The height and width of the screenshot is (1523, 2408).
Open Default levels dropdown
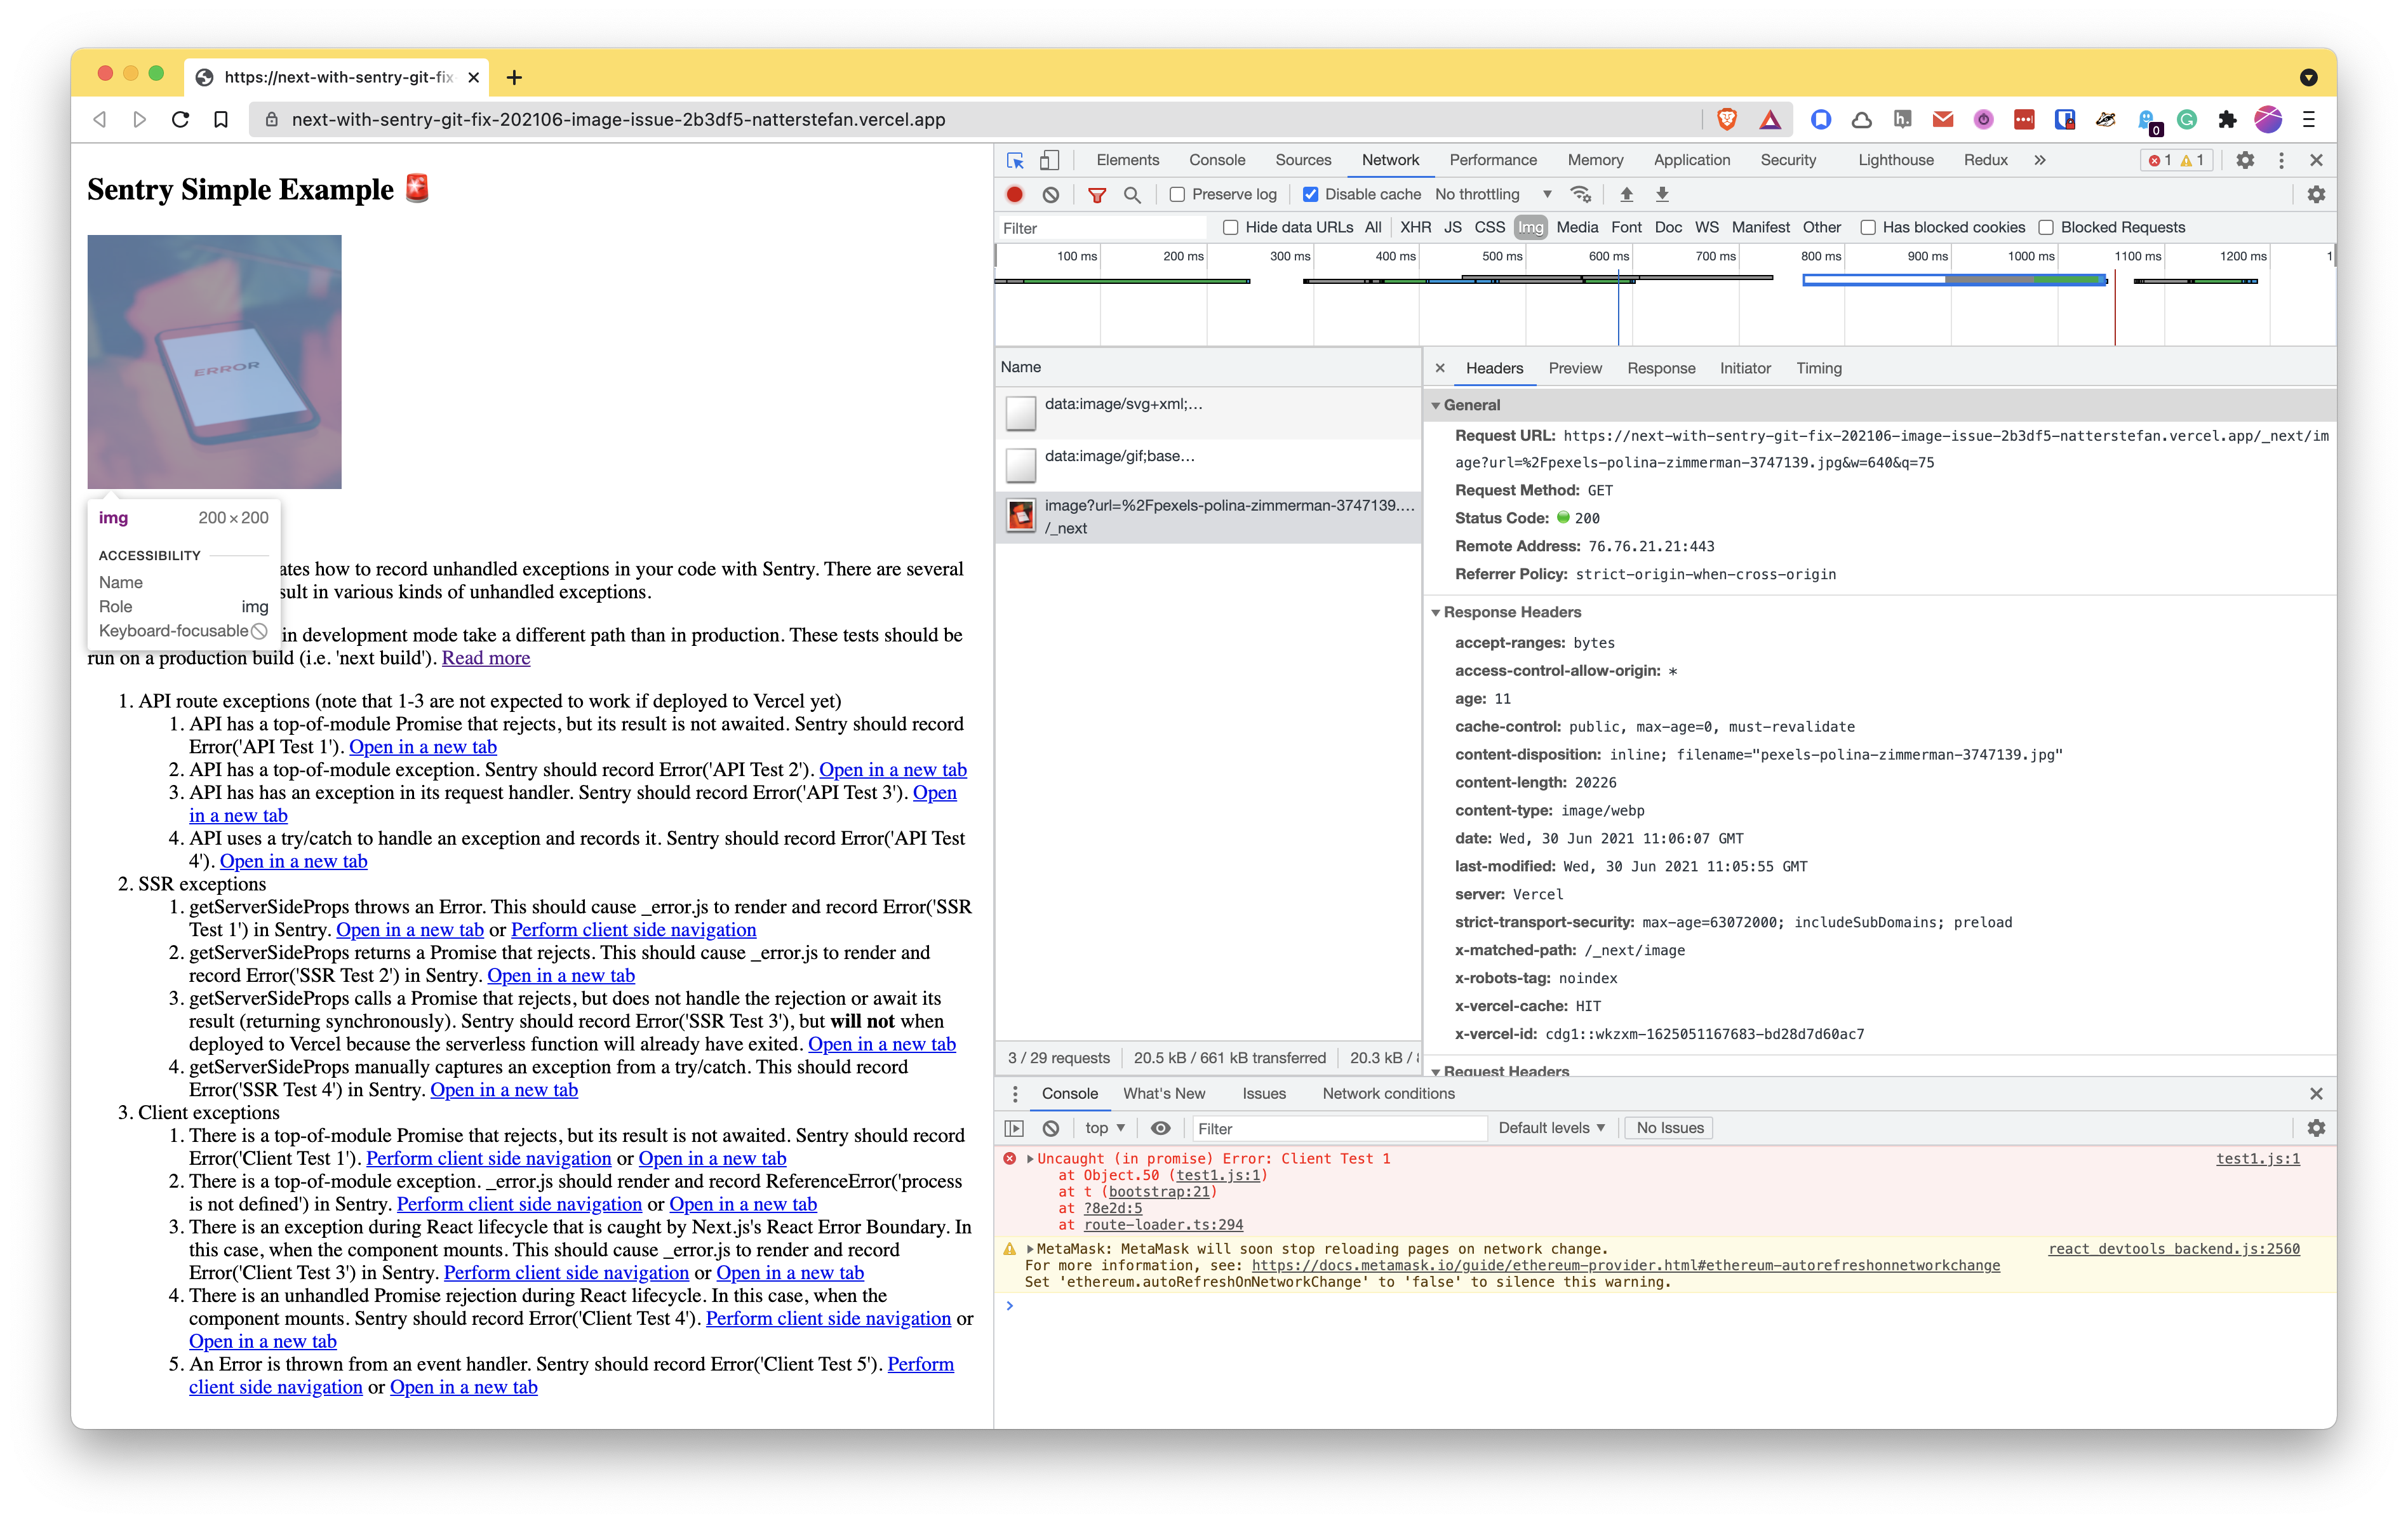(1551, 1128)
